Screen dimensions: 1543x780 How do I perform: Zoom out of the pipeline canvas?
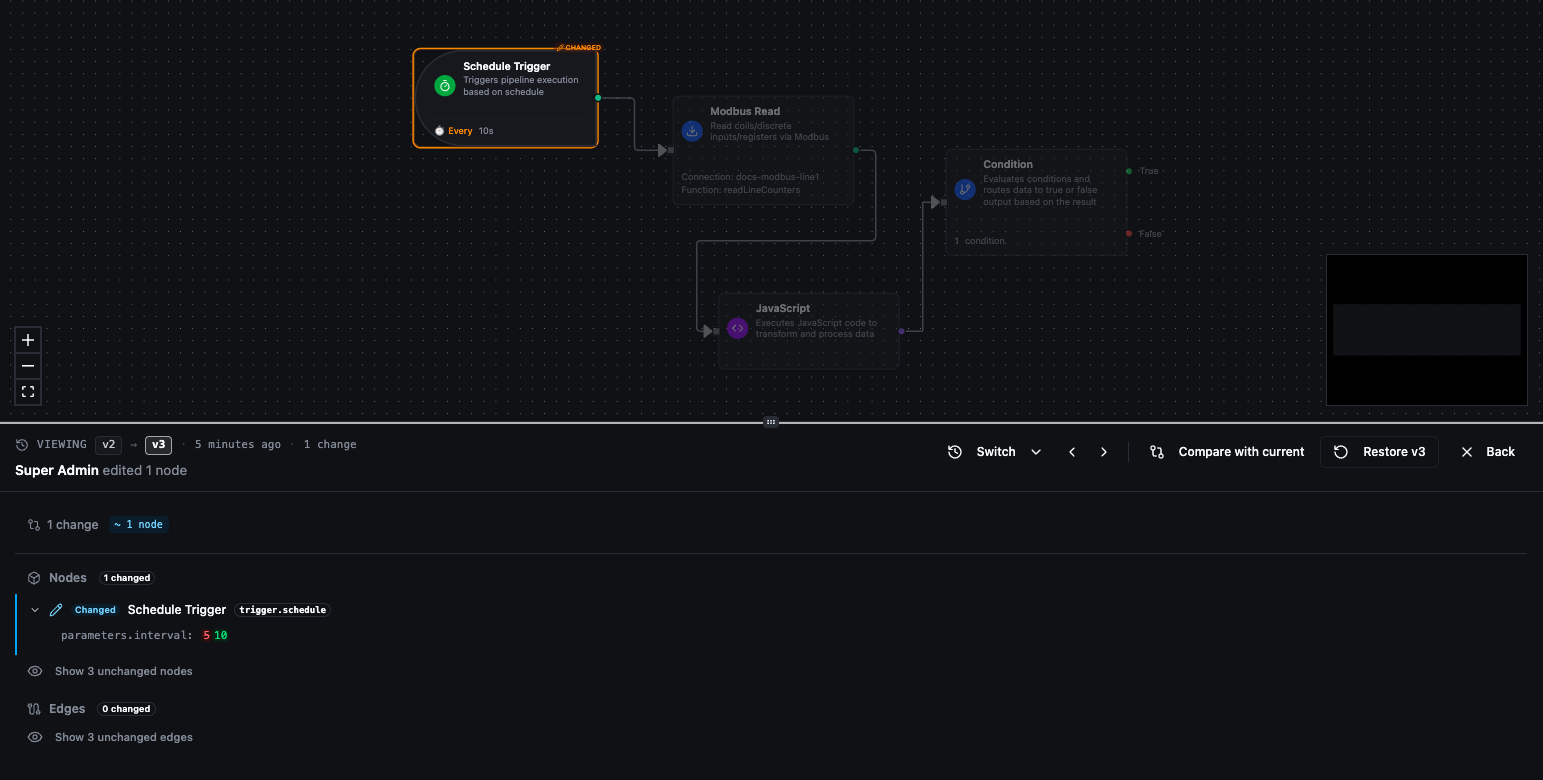tap(28, 366)
